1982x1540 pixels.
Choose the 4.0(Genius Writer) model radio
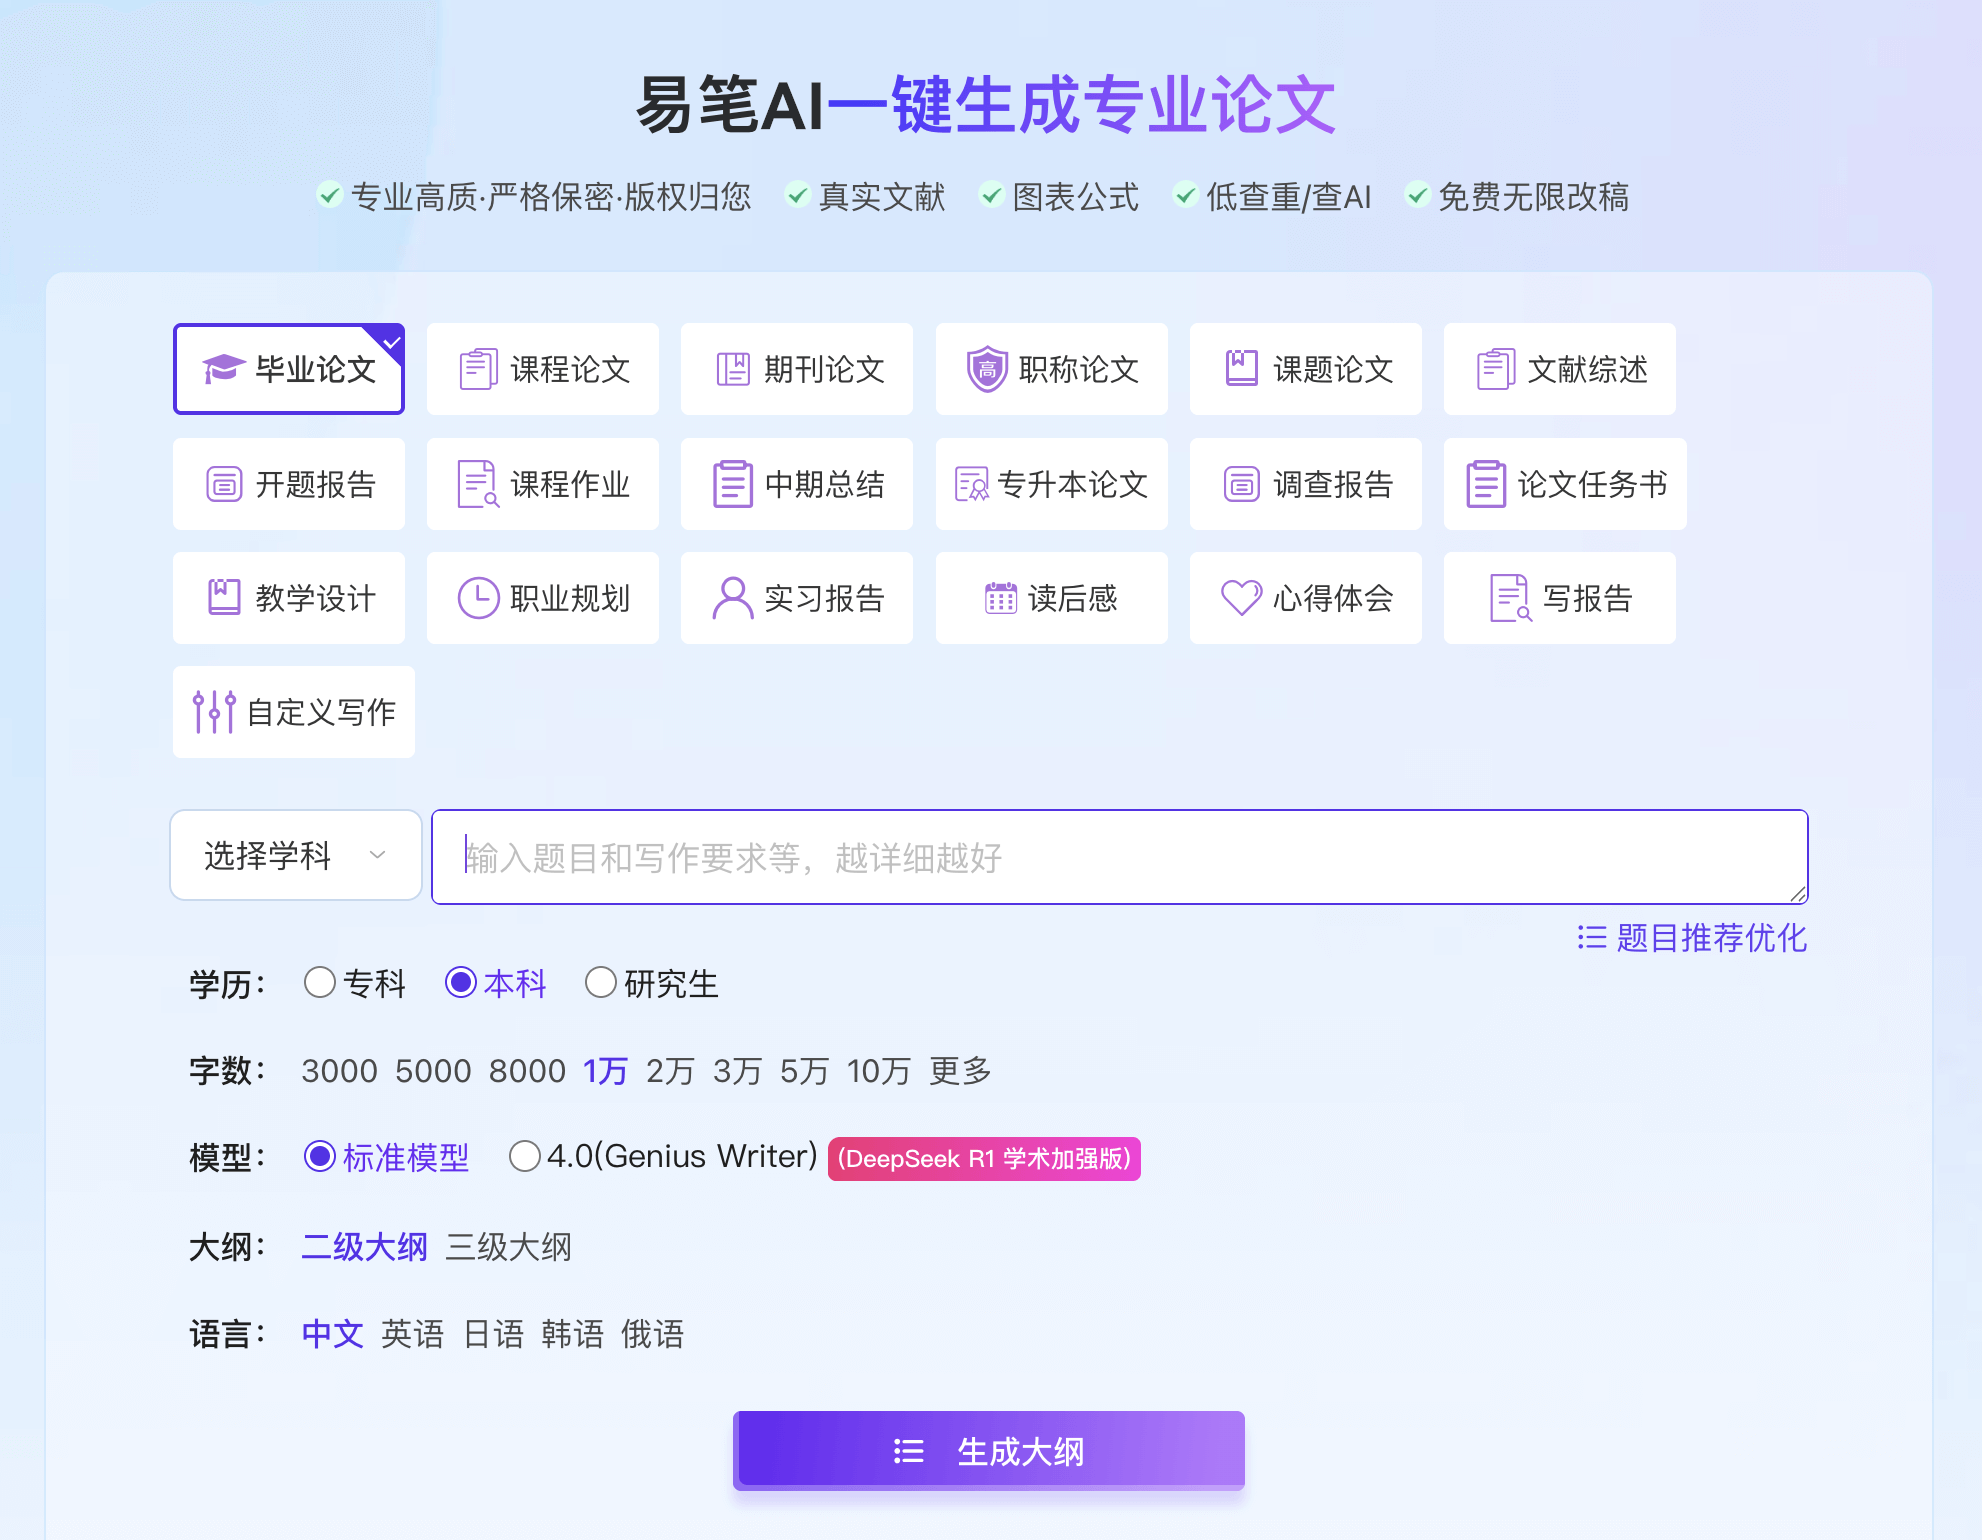pyautogui.click(x=525, y=1157)
